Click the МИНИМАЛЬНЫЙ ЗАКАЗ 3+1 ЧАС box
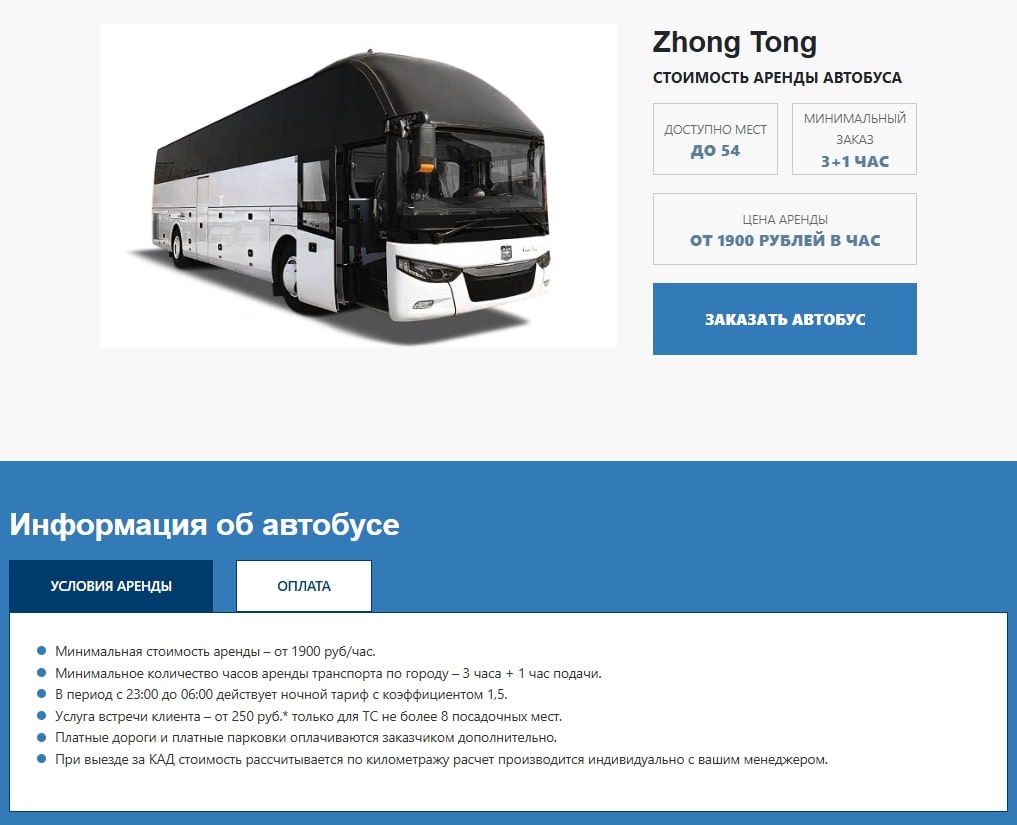The height and width of the screenshot is (825, 1017). tap(854, 139)
